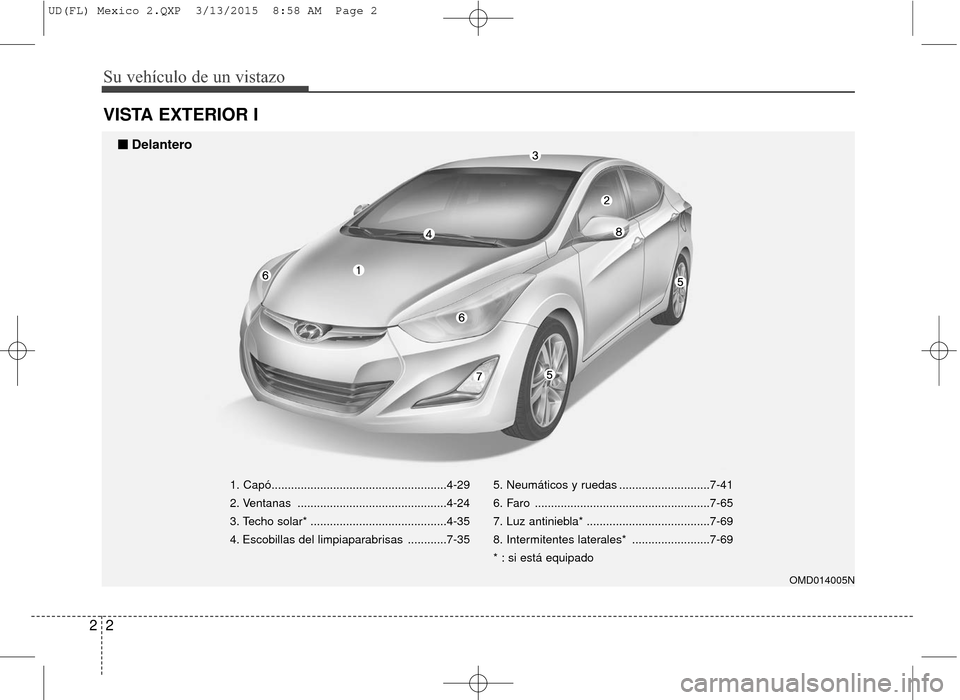Click callout number 7 on the fog light
This screenshot has height=700, width=960.
(x=478, y=375)
